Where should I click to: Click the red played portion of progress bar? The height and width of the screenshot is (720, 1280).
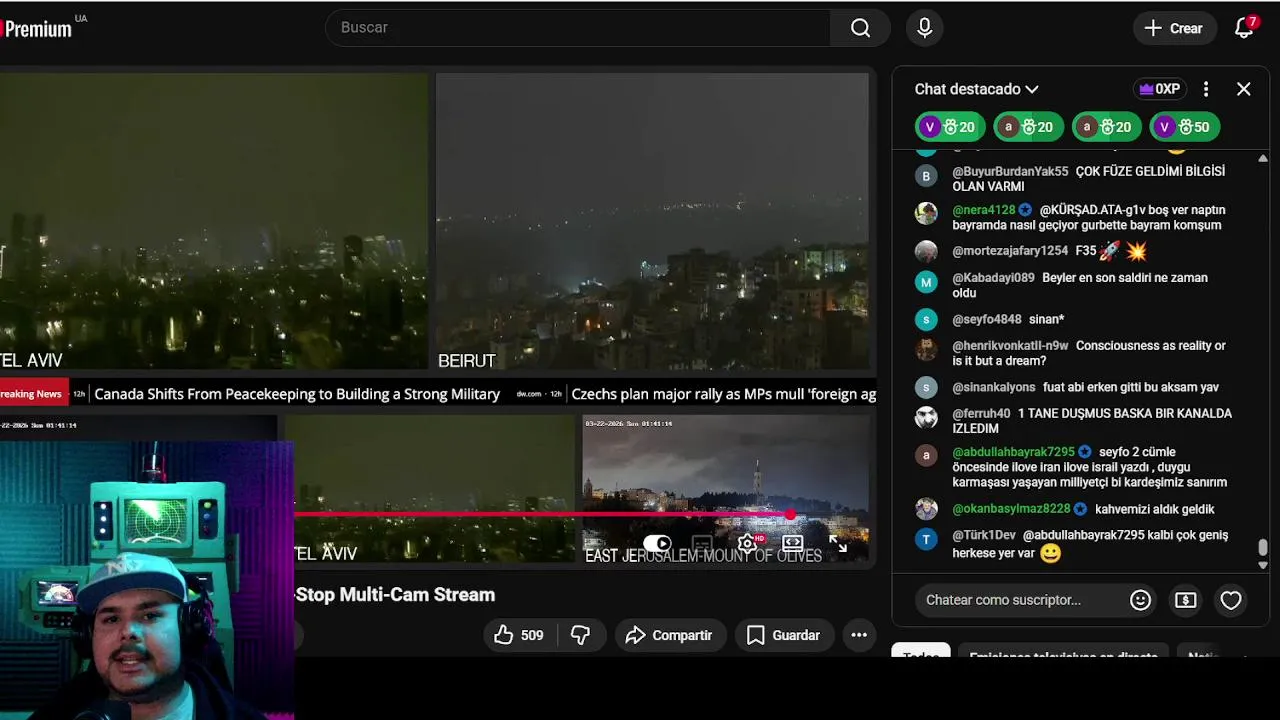click(540, 515)
